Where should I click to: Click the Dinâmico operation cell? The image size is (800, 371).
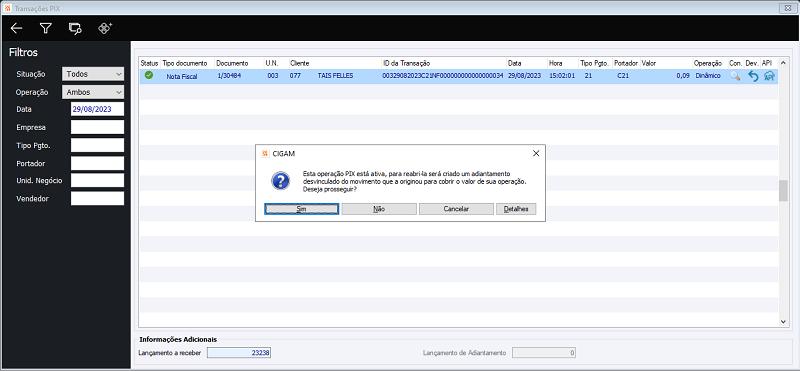point(708,76)
